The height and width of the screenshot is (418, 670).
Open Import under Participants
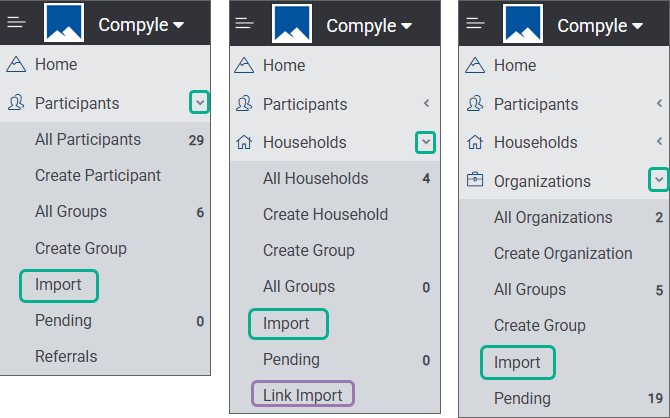tap(59, 285)
